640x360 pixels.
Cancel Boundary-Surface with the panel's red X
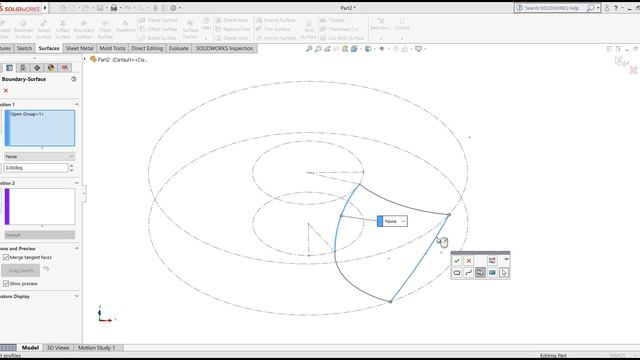pyautogui.click(x=6, y=91)
